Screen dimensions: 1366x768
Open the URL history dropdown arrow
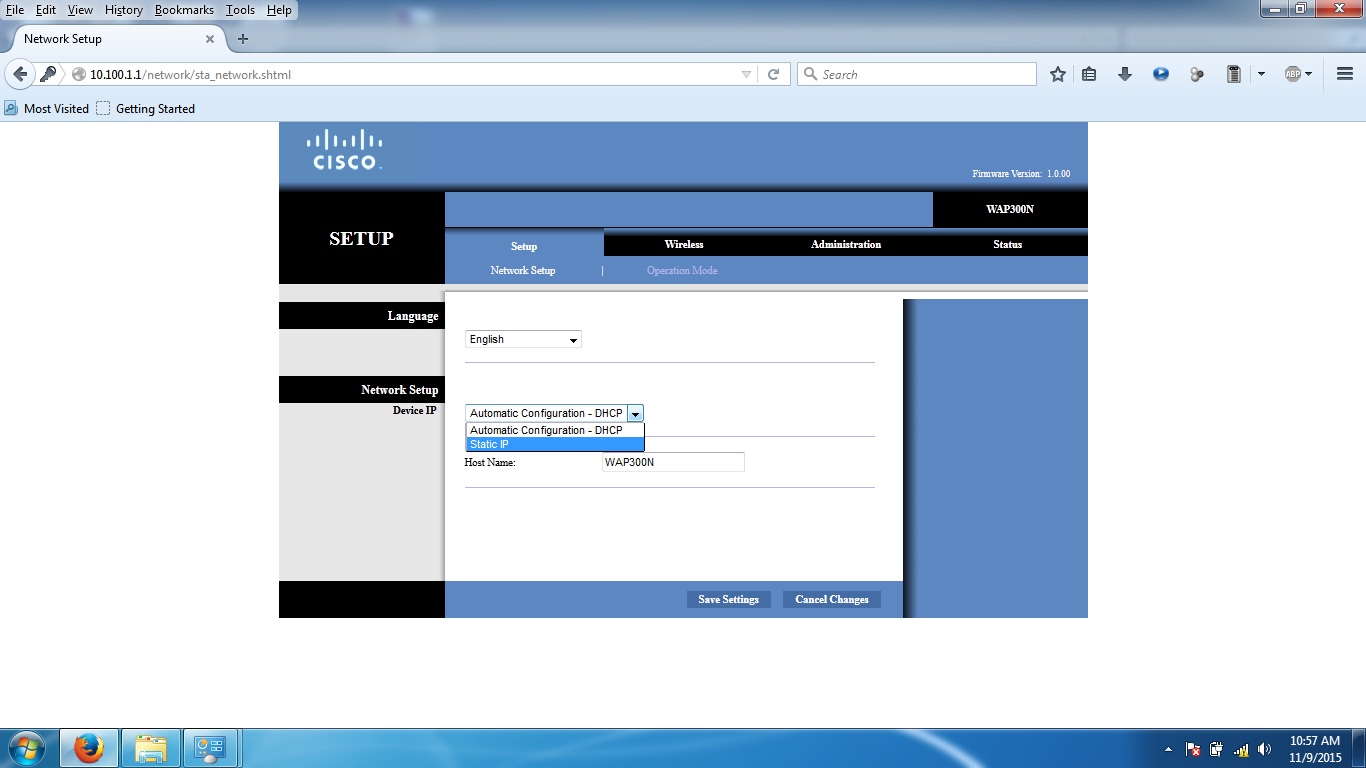[746, 74]
